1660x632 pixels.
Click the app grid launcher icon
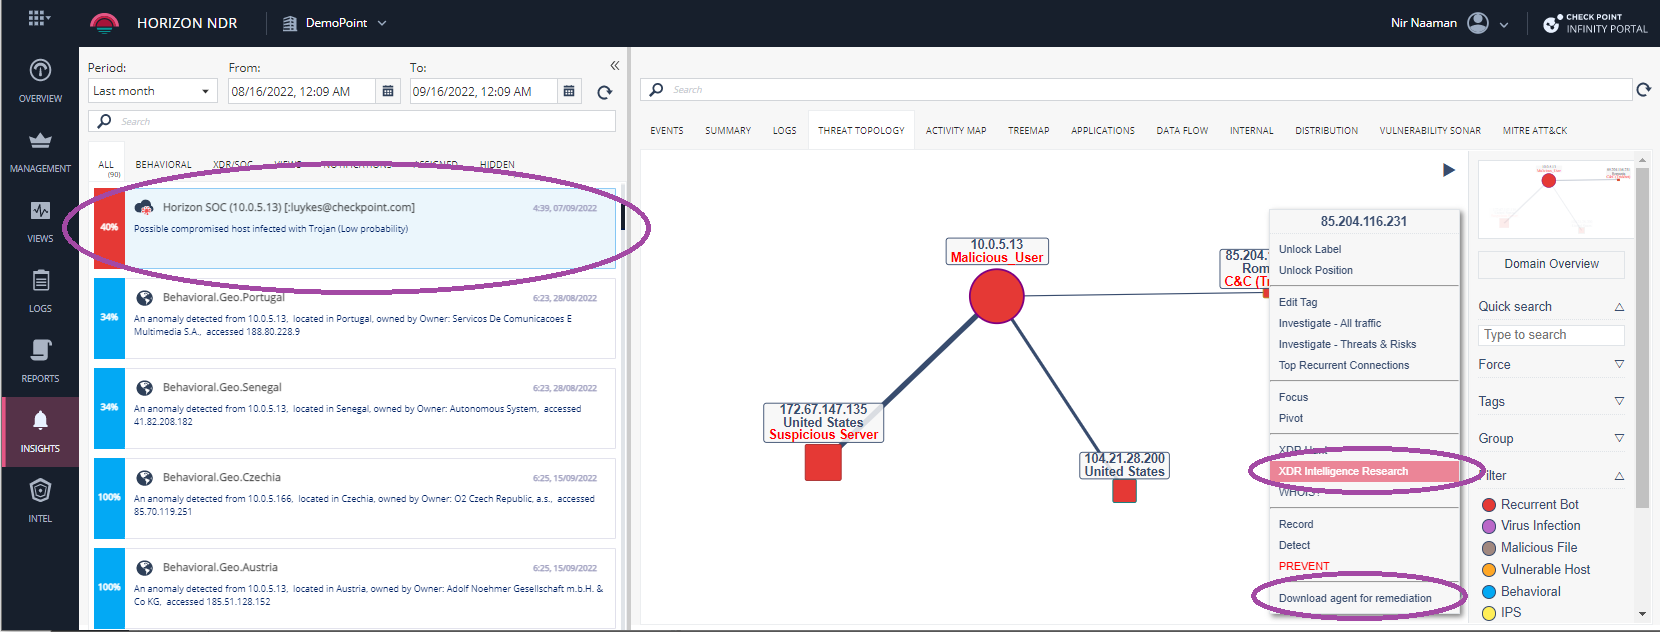pos(39,19)
